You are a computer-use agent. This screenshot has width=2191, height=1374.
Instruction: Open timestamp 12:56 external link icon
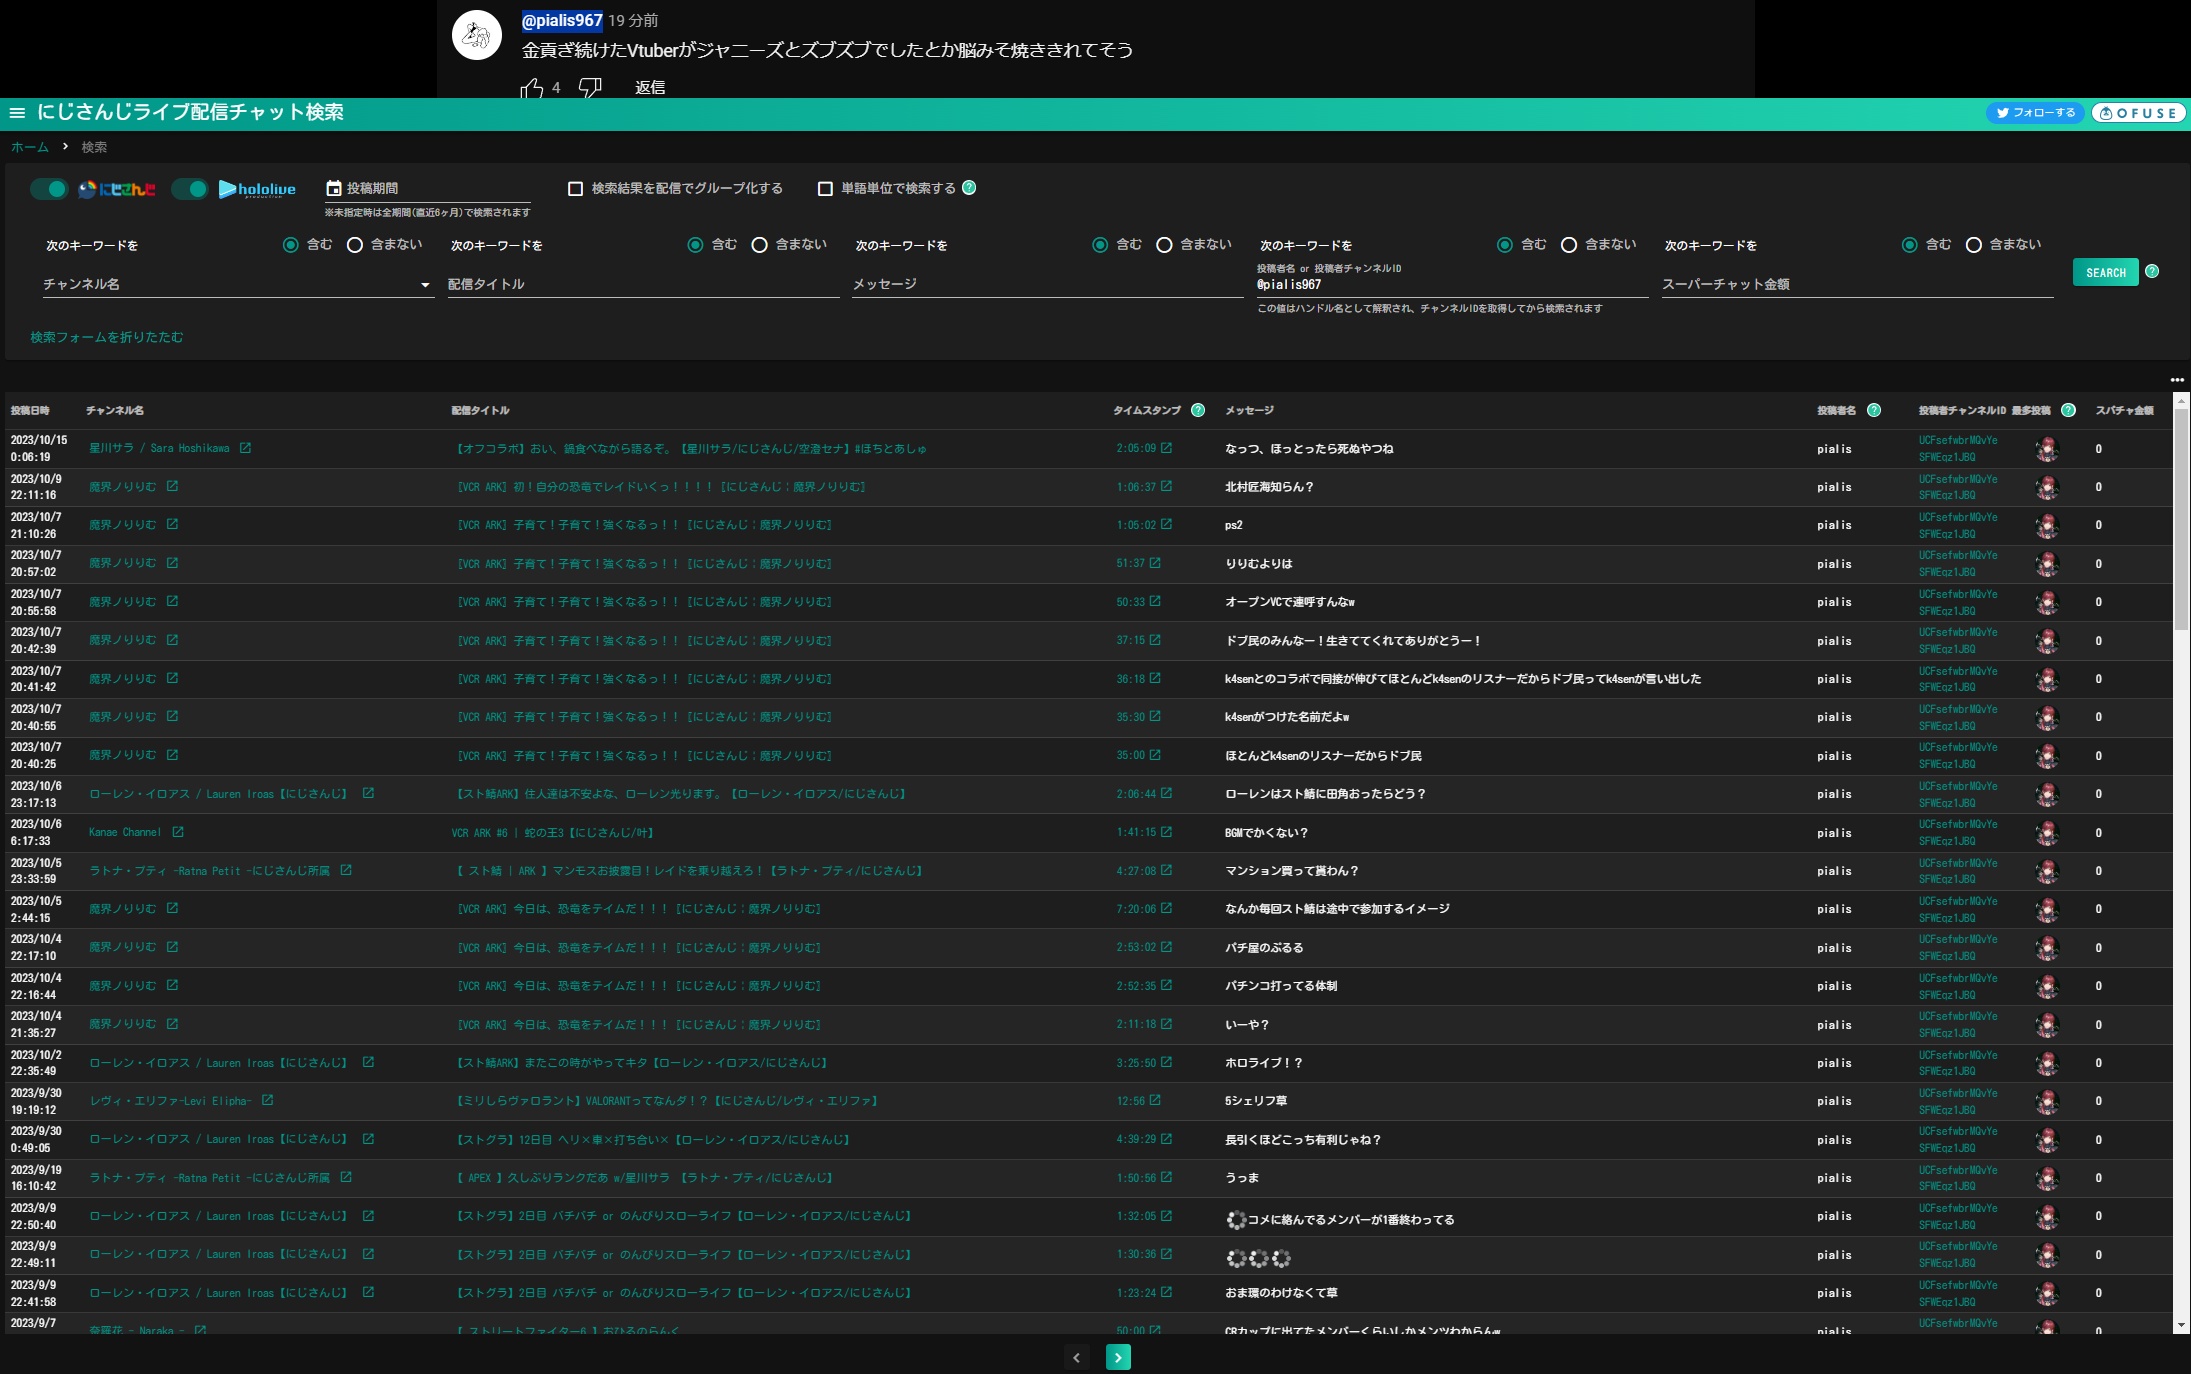1155,1100
